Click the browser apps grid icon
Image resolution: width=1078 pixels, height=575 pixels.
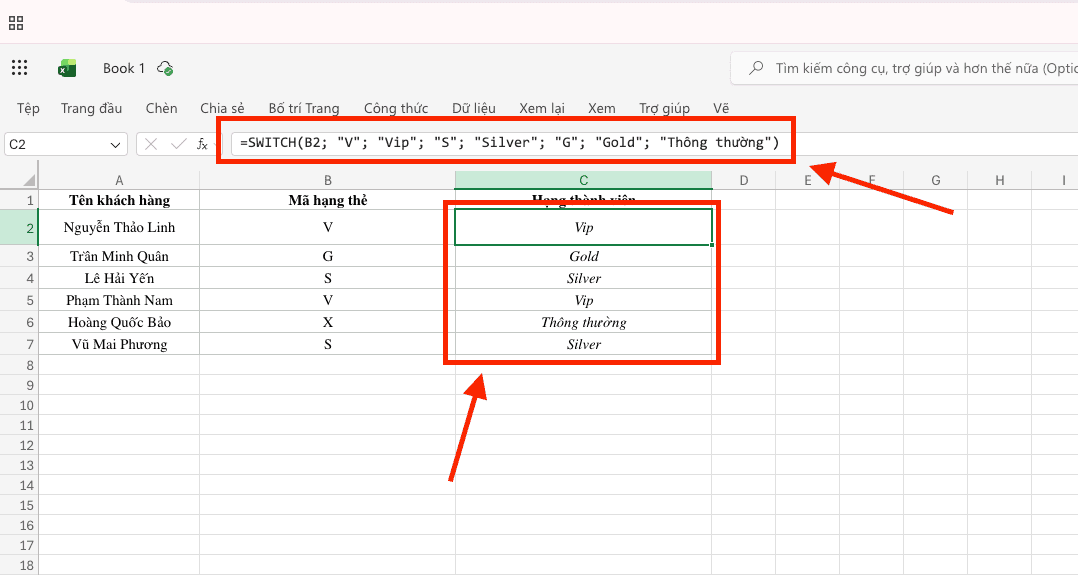[16, 23]
